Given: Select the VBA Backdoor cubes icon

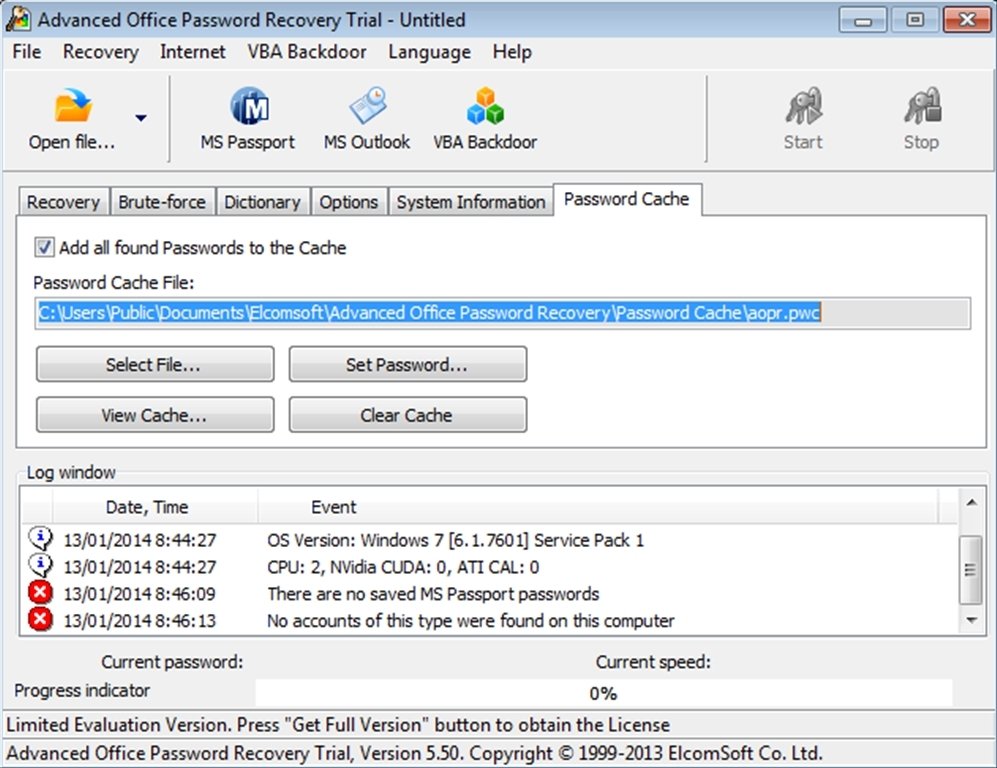Looking at the screenshot, I should click(x=485, y=105).
